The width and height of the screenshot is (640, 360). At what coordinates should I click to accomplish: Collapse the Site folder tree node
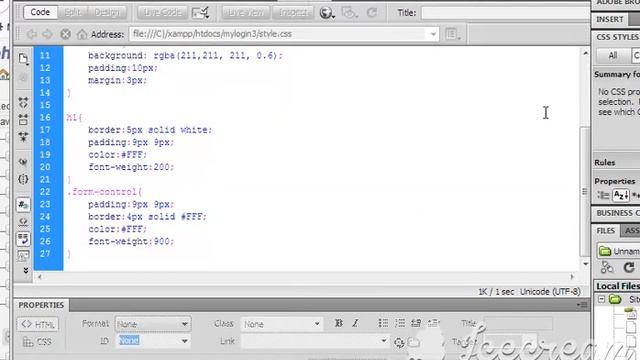(602, 299)
